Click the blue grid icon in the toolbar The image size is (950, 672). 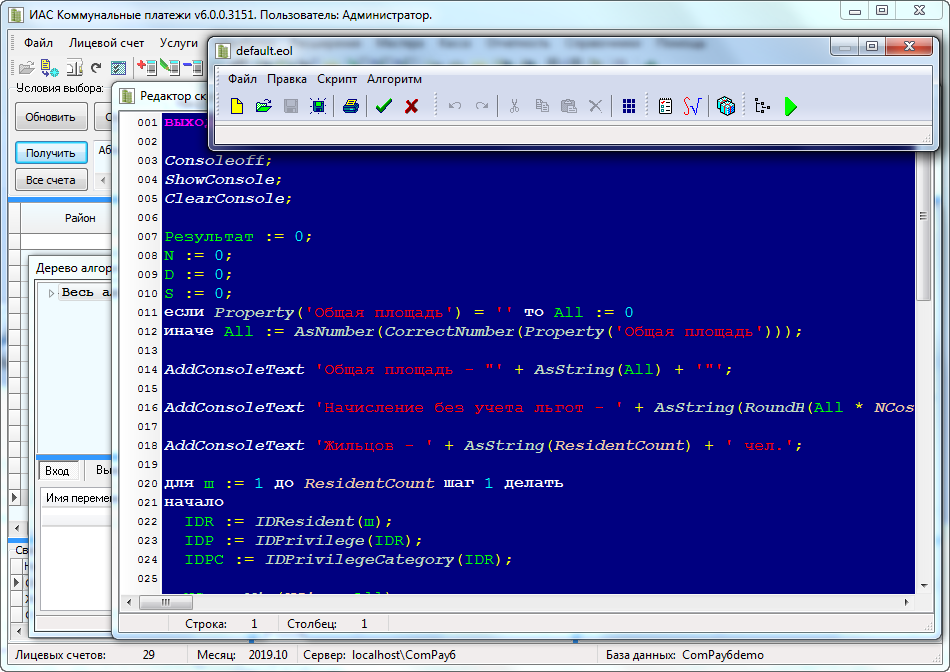[629, 106]
